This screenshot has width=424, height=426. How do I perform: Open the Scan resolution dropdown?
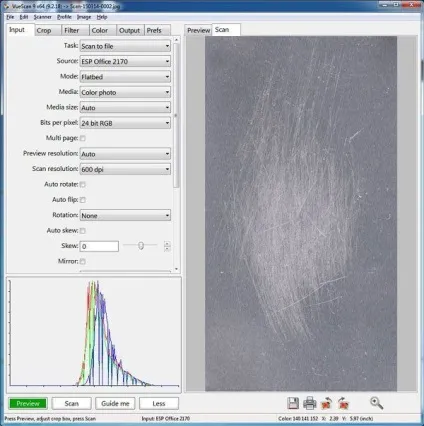pos(125,169)
